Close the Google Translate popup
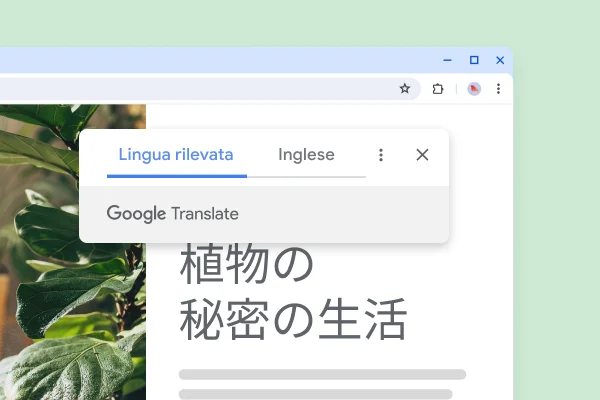The height and width of the screenshot is (400, 600). (x=422, y=155)
